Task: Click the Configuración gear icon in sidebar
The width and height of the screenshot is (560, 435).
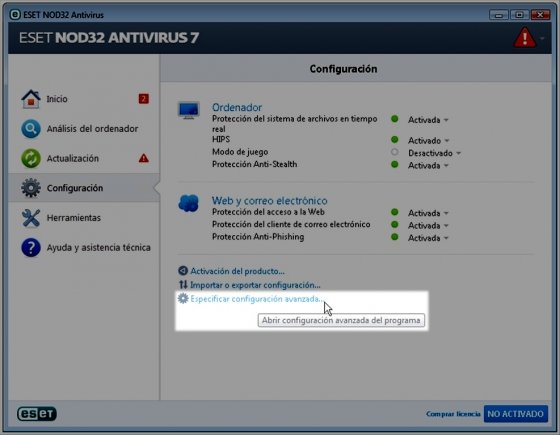Action: (31, 188)
